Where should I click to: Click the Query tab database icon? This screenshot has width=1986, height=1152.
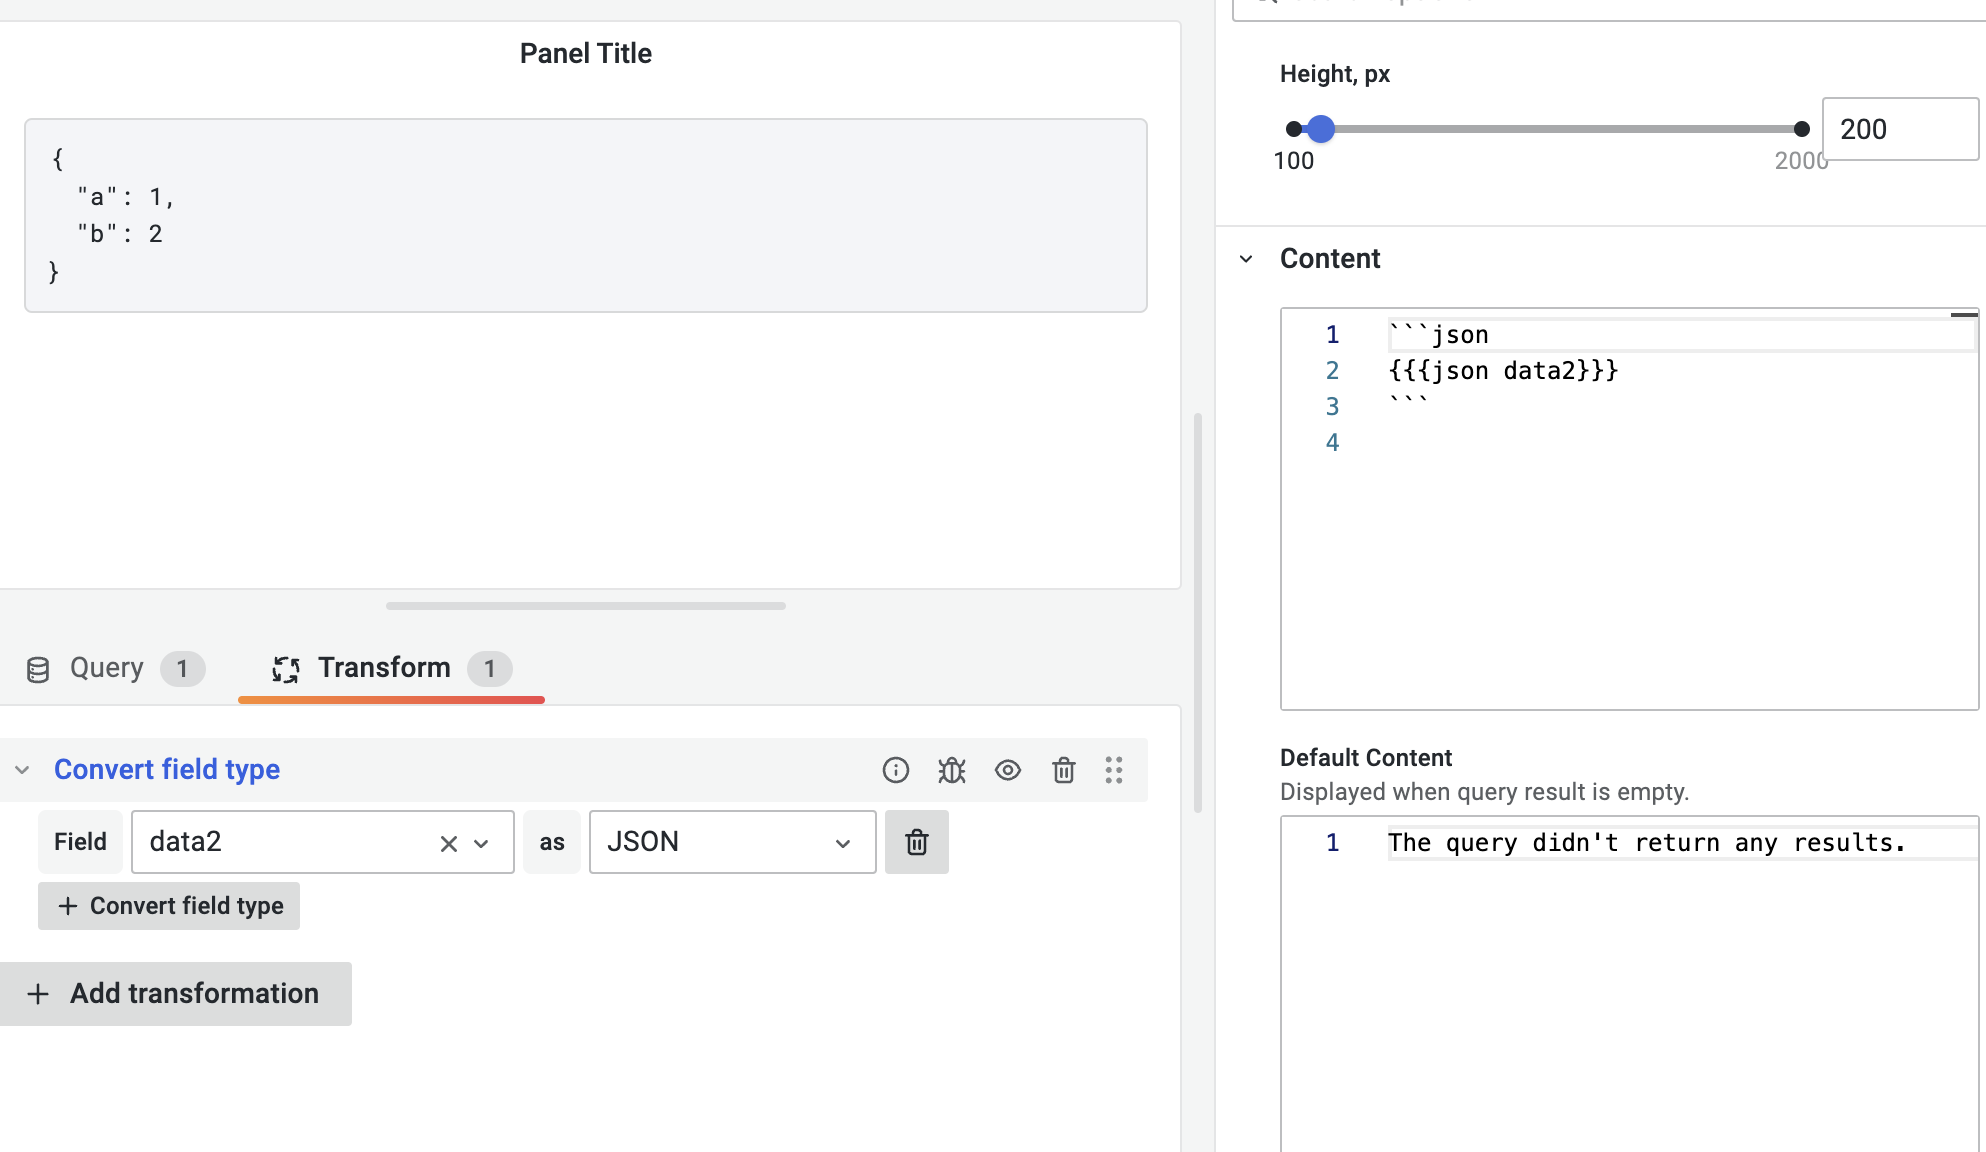coord(37,668)
